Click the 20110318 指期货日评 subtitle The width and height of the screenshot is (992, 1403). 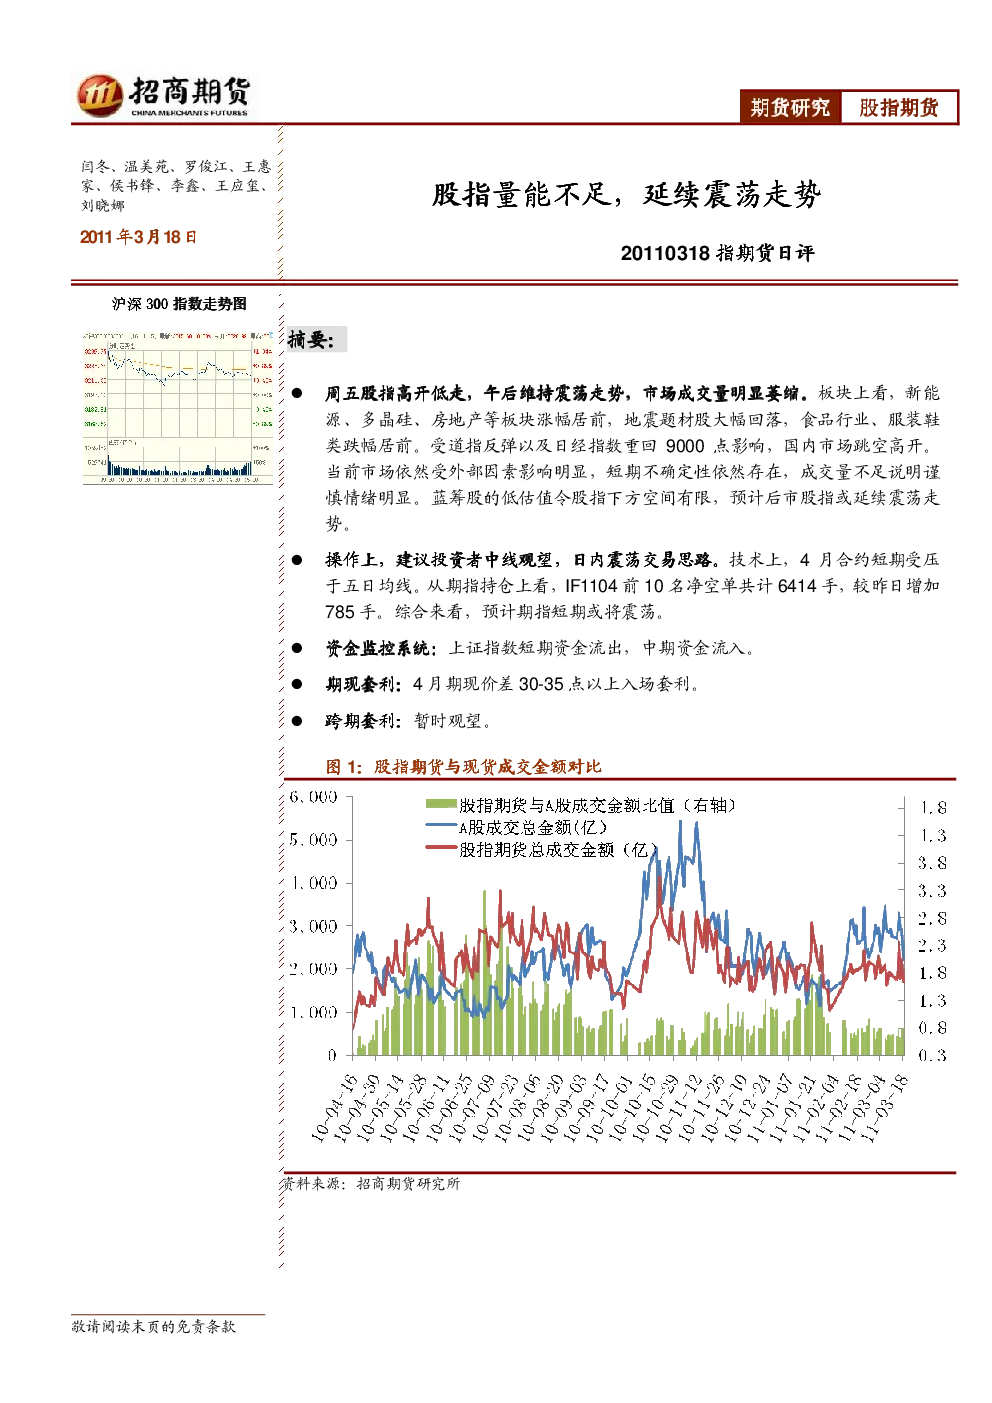point(717,253)
